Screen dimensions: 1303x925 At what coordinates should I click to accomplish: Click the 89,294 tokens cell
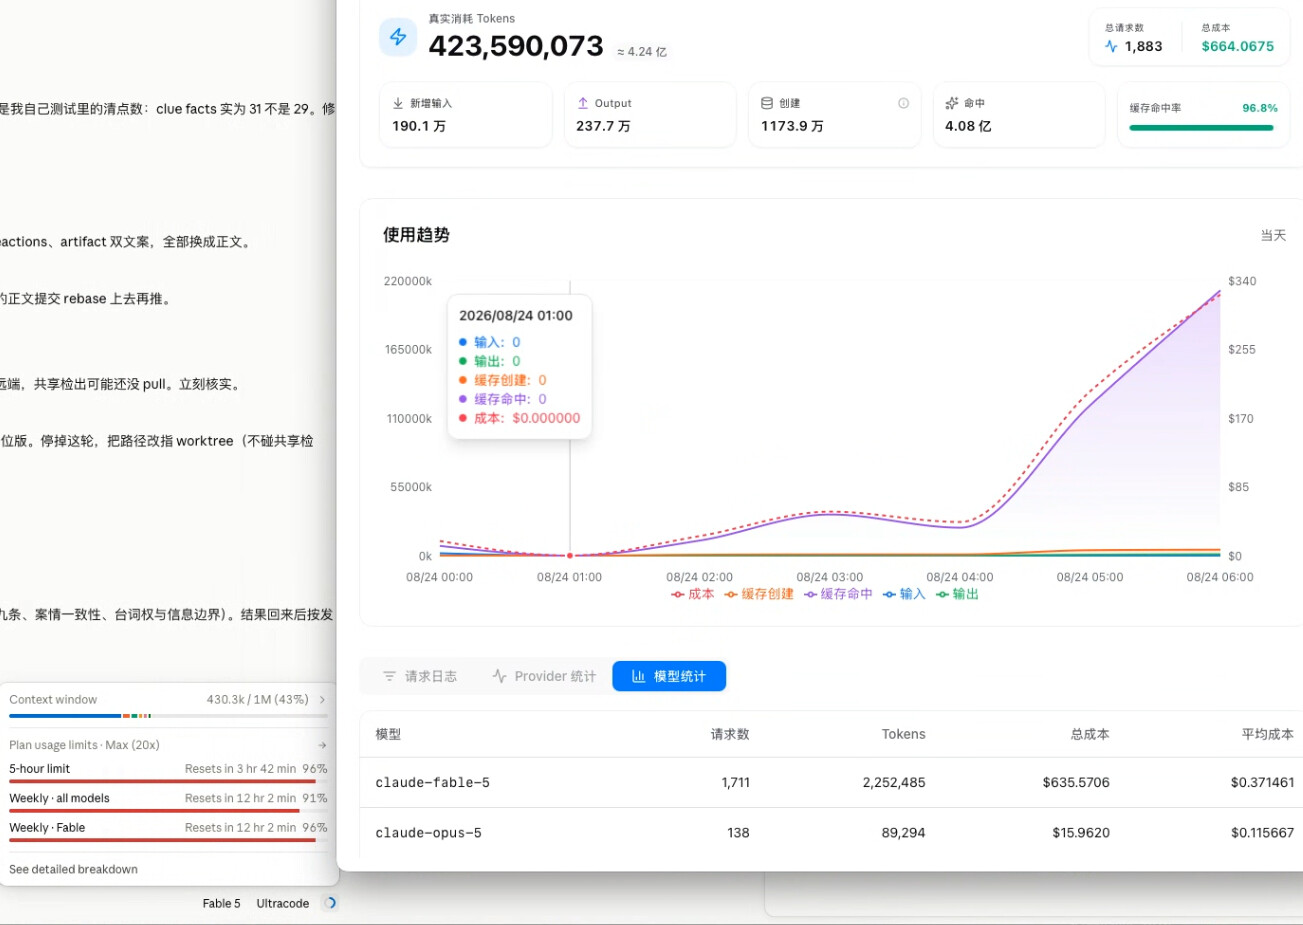click(904, 833)
